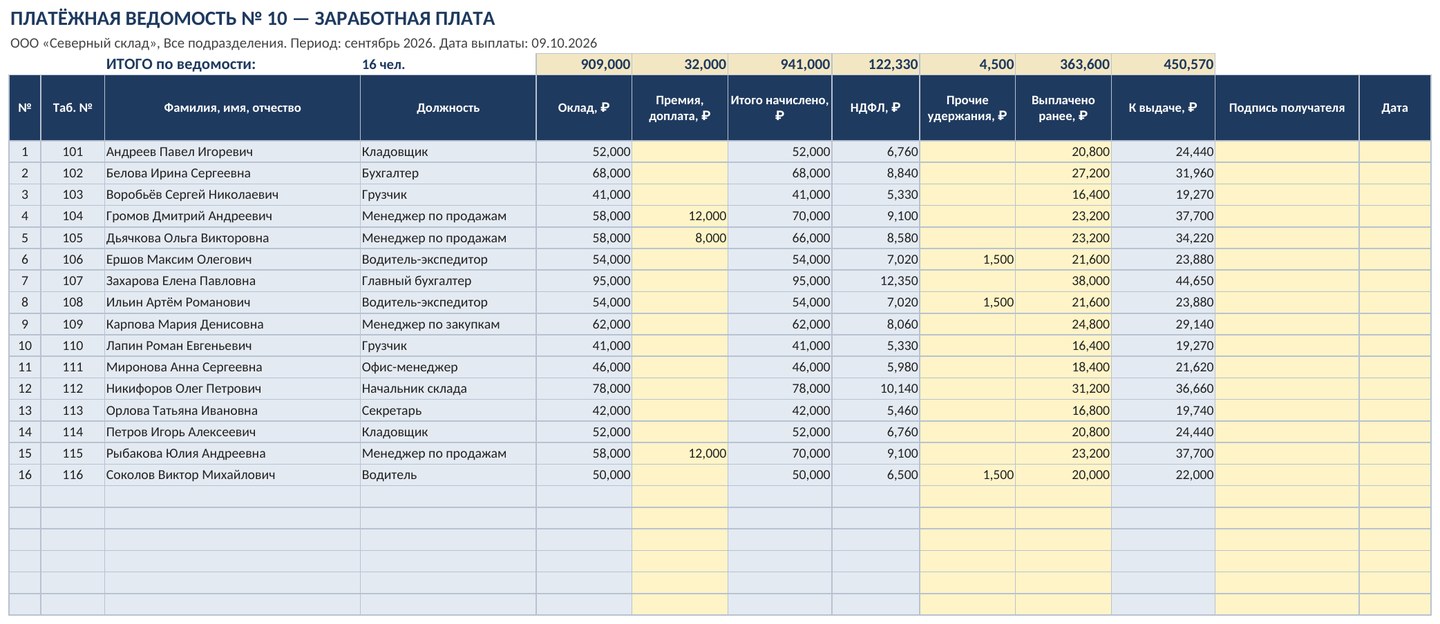
Task: Select the position cell 'Бухгалтер'
Action: pyautogui.click(x=448, y=173)
